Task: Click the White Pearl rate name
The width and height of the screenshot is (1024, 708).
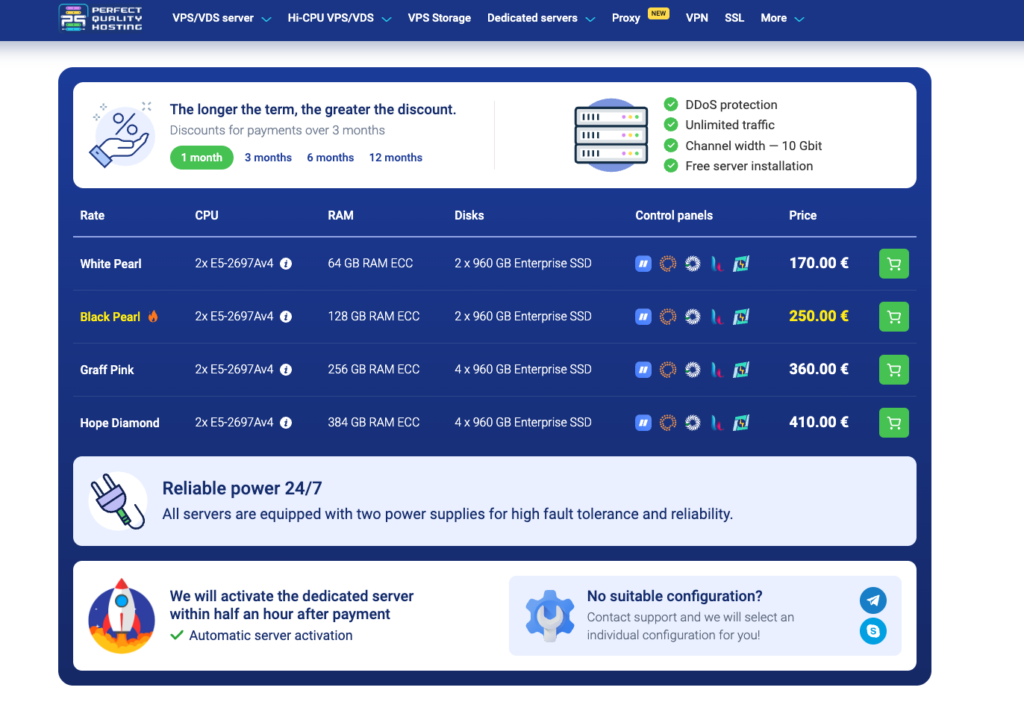Action: coord(110,264)
